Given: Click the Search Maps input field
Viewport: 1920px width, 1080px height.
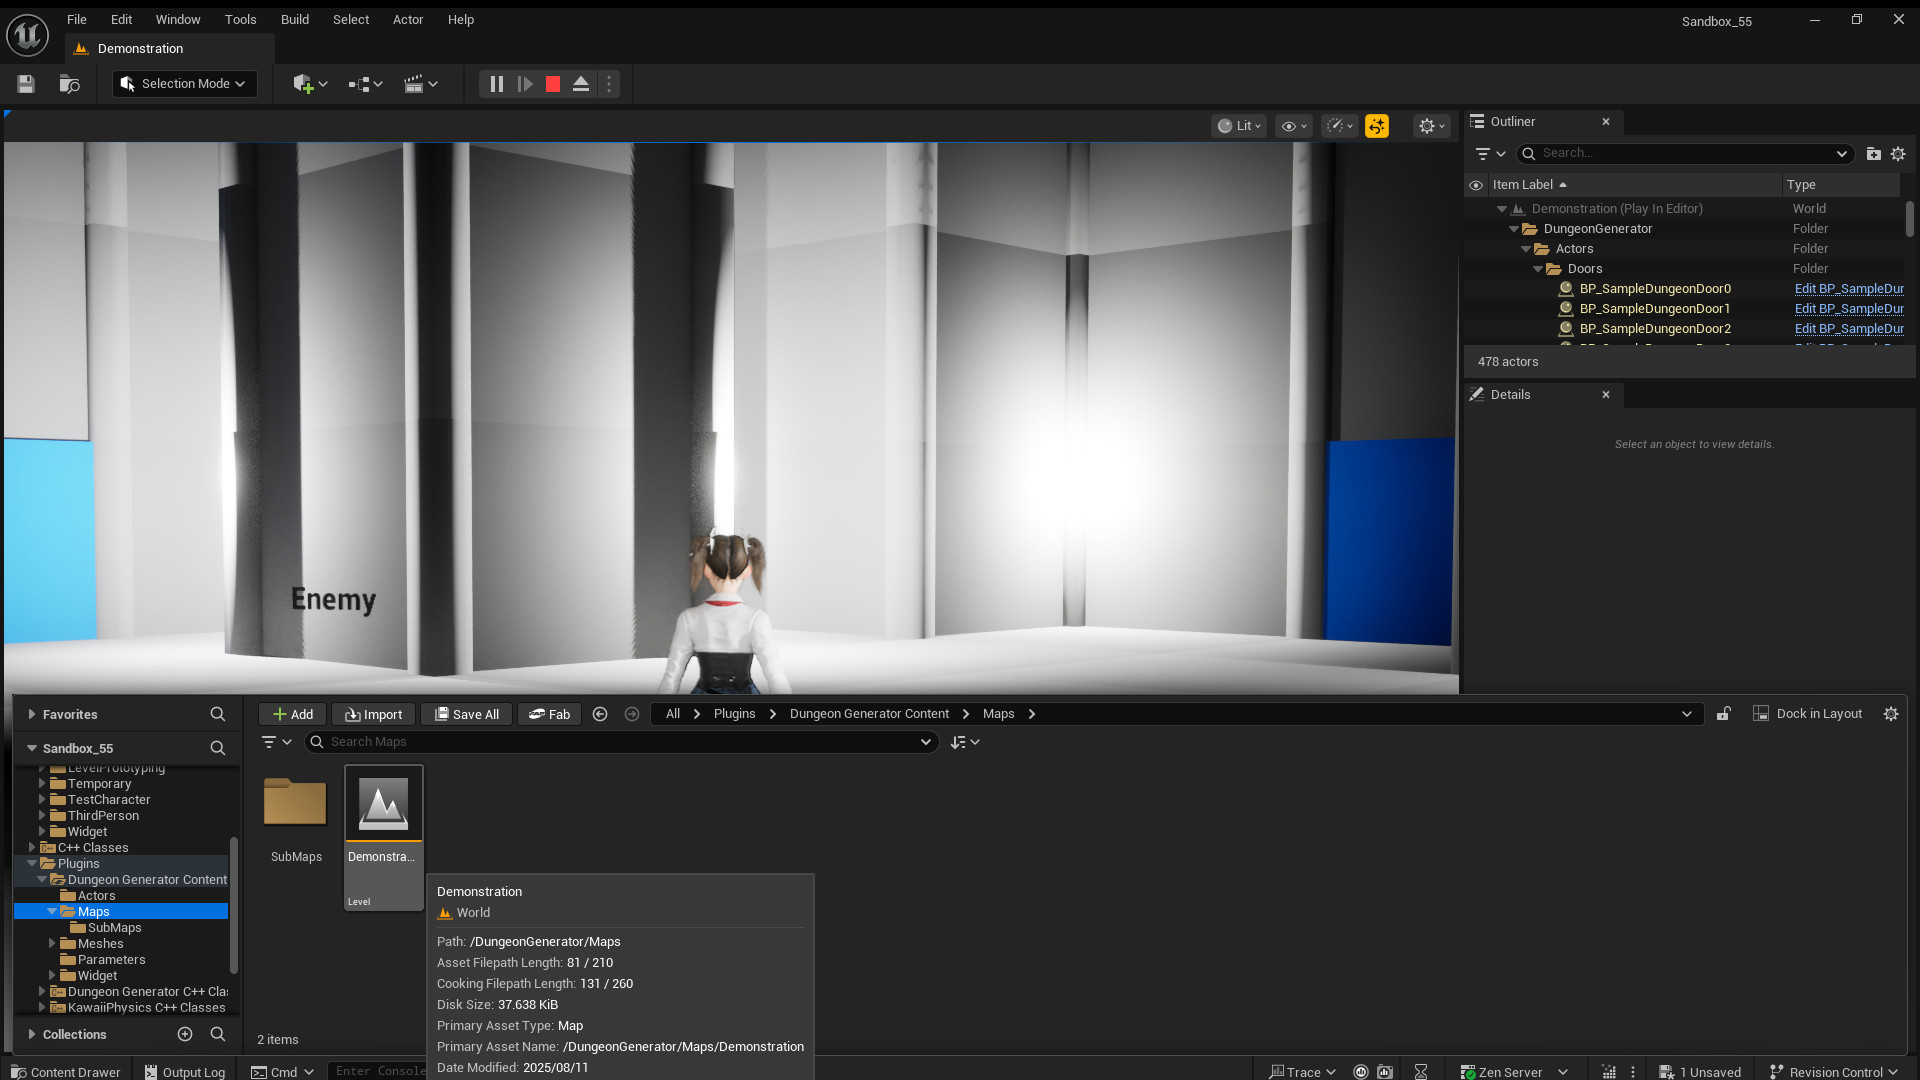Looking at the screenshot, I should coord(621,742).
